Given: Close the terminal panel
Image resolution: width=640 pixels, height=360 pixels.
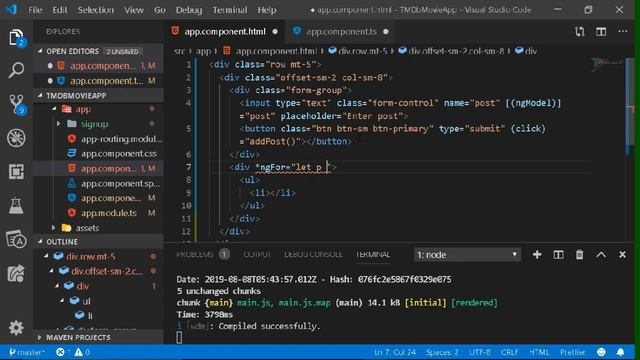Looking at the screenshot, I should (x=622, y=255).
